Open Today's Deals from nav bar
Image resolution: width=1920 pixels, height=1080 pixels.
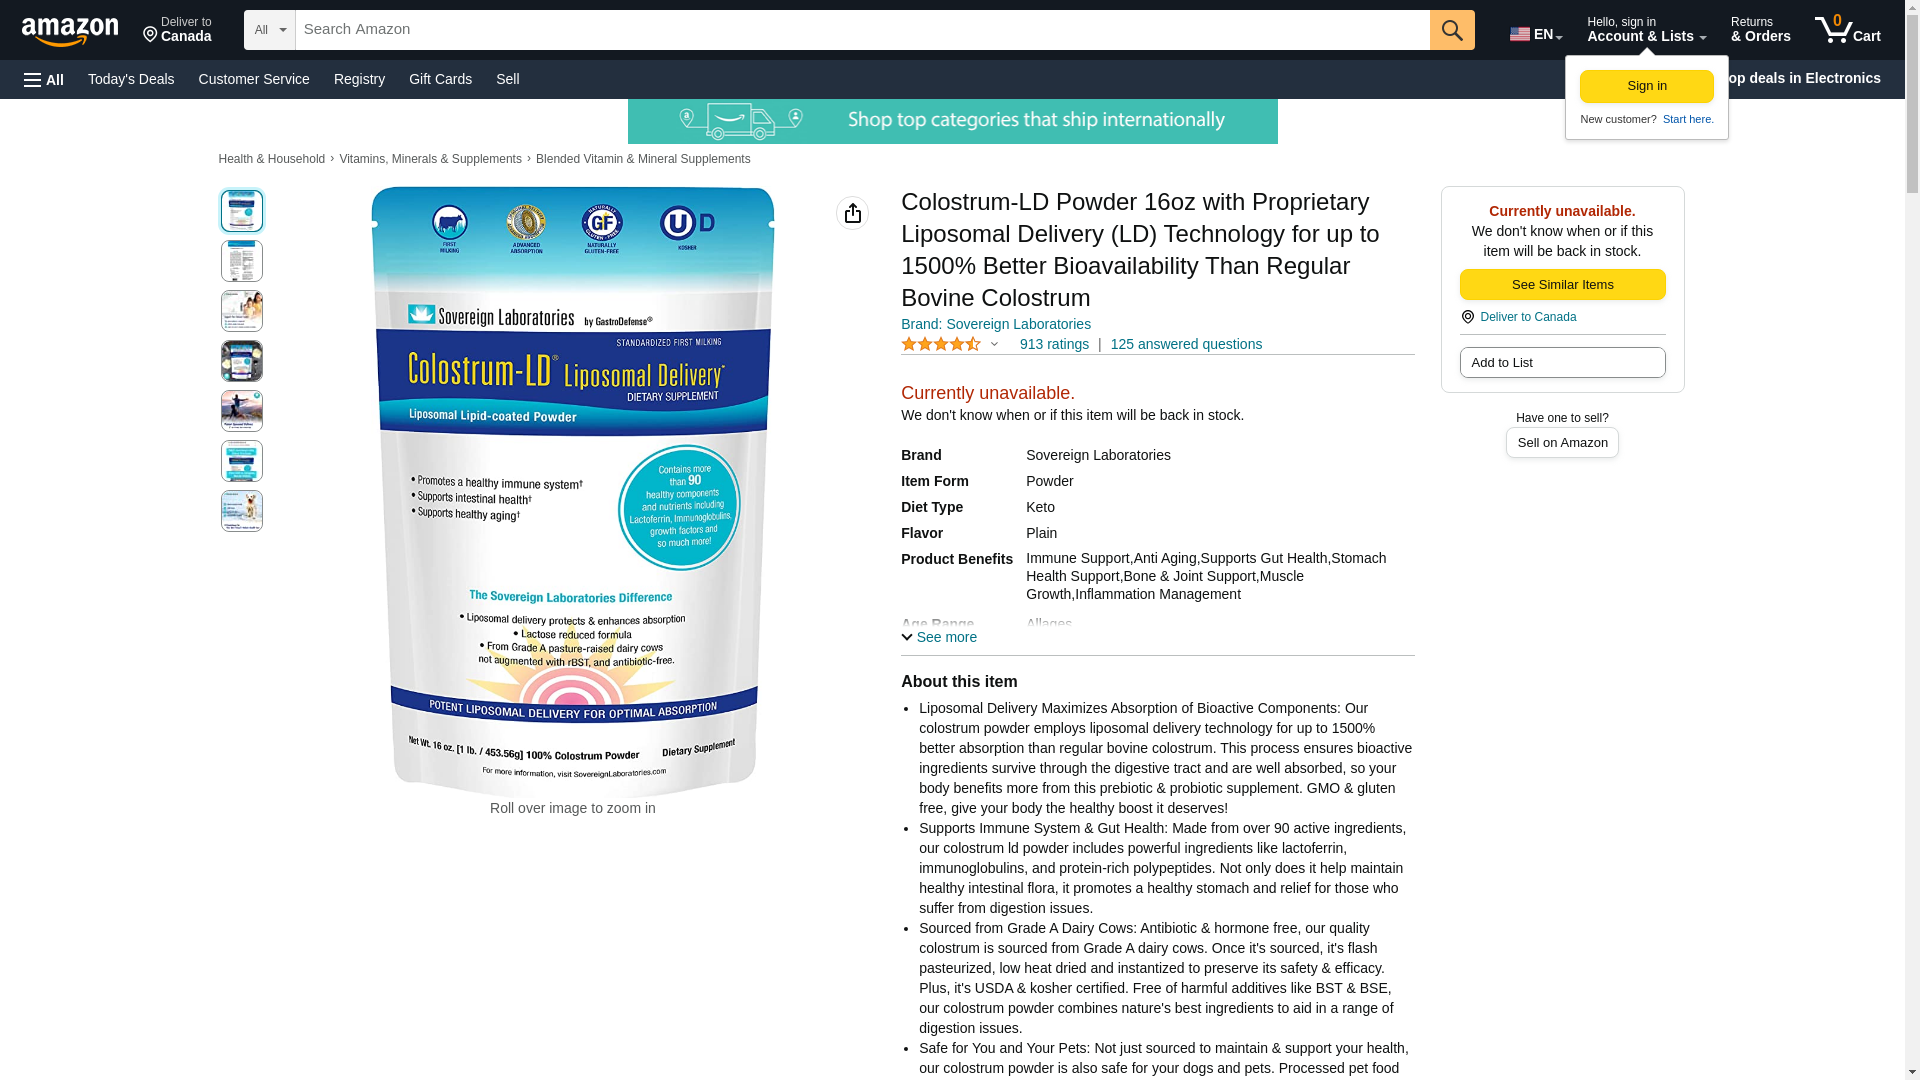pyautogui.click(x=131, y=79)
